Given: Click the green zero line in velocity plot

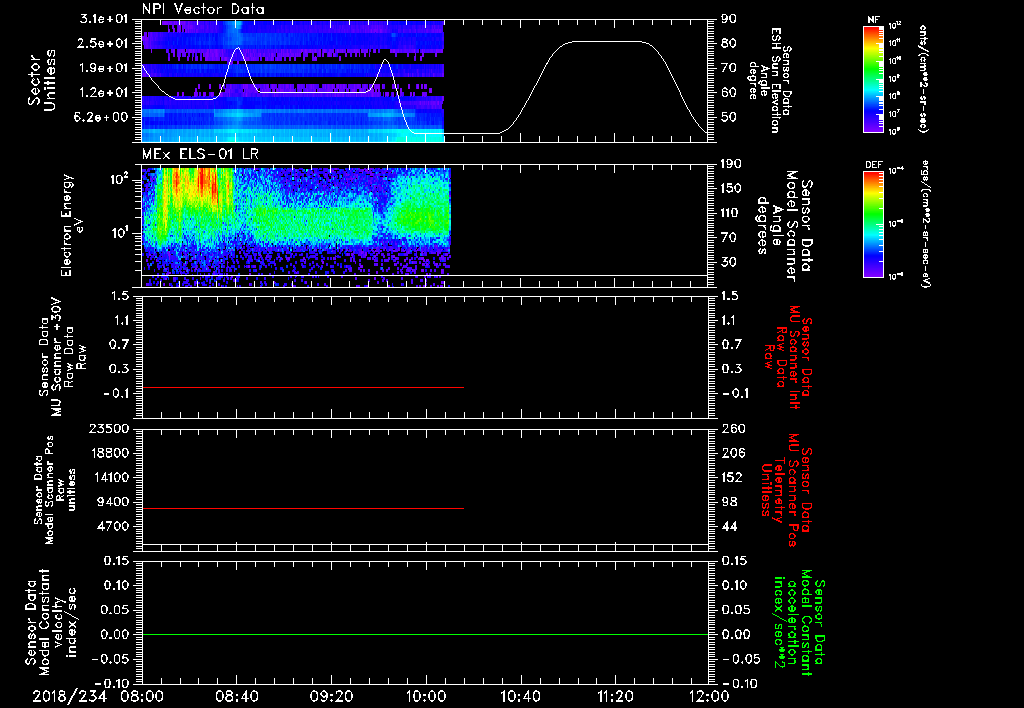Looking at the screenshot, I should point(425,634).
